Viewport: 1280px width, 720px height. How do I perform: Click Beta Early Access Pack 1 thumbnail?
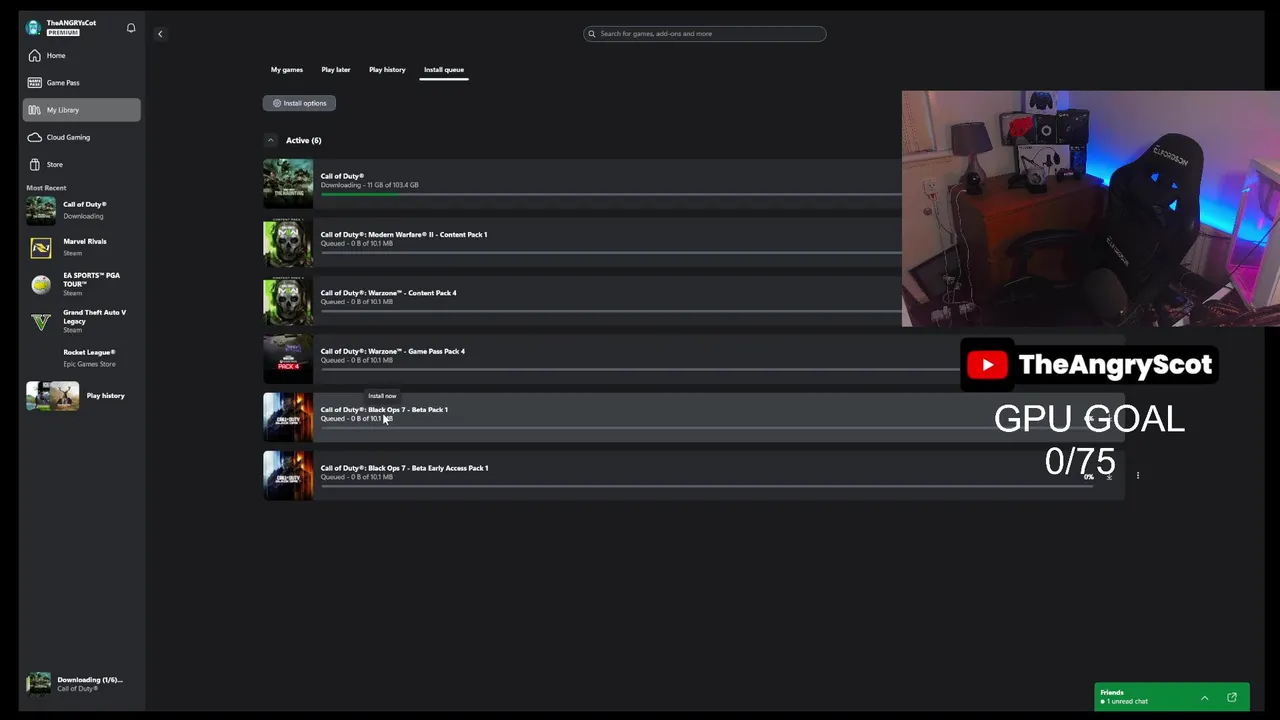point(288,476)
